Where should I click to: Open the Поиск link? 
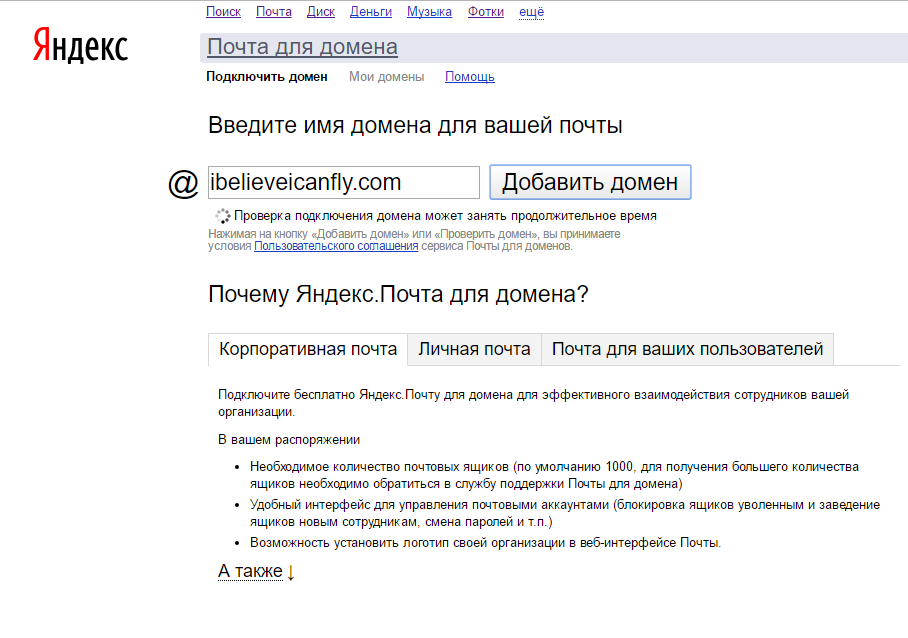[223, 12]
